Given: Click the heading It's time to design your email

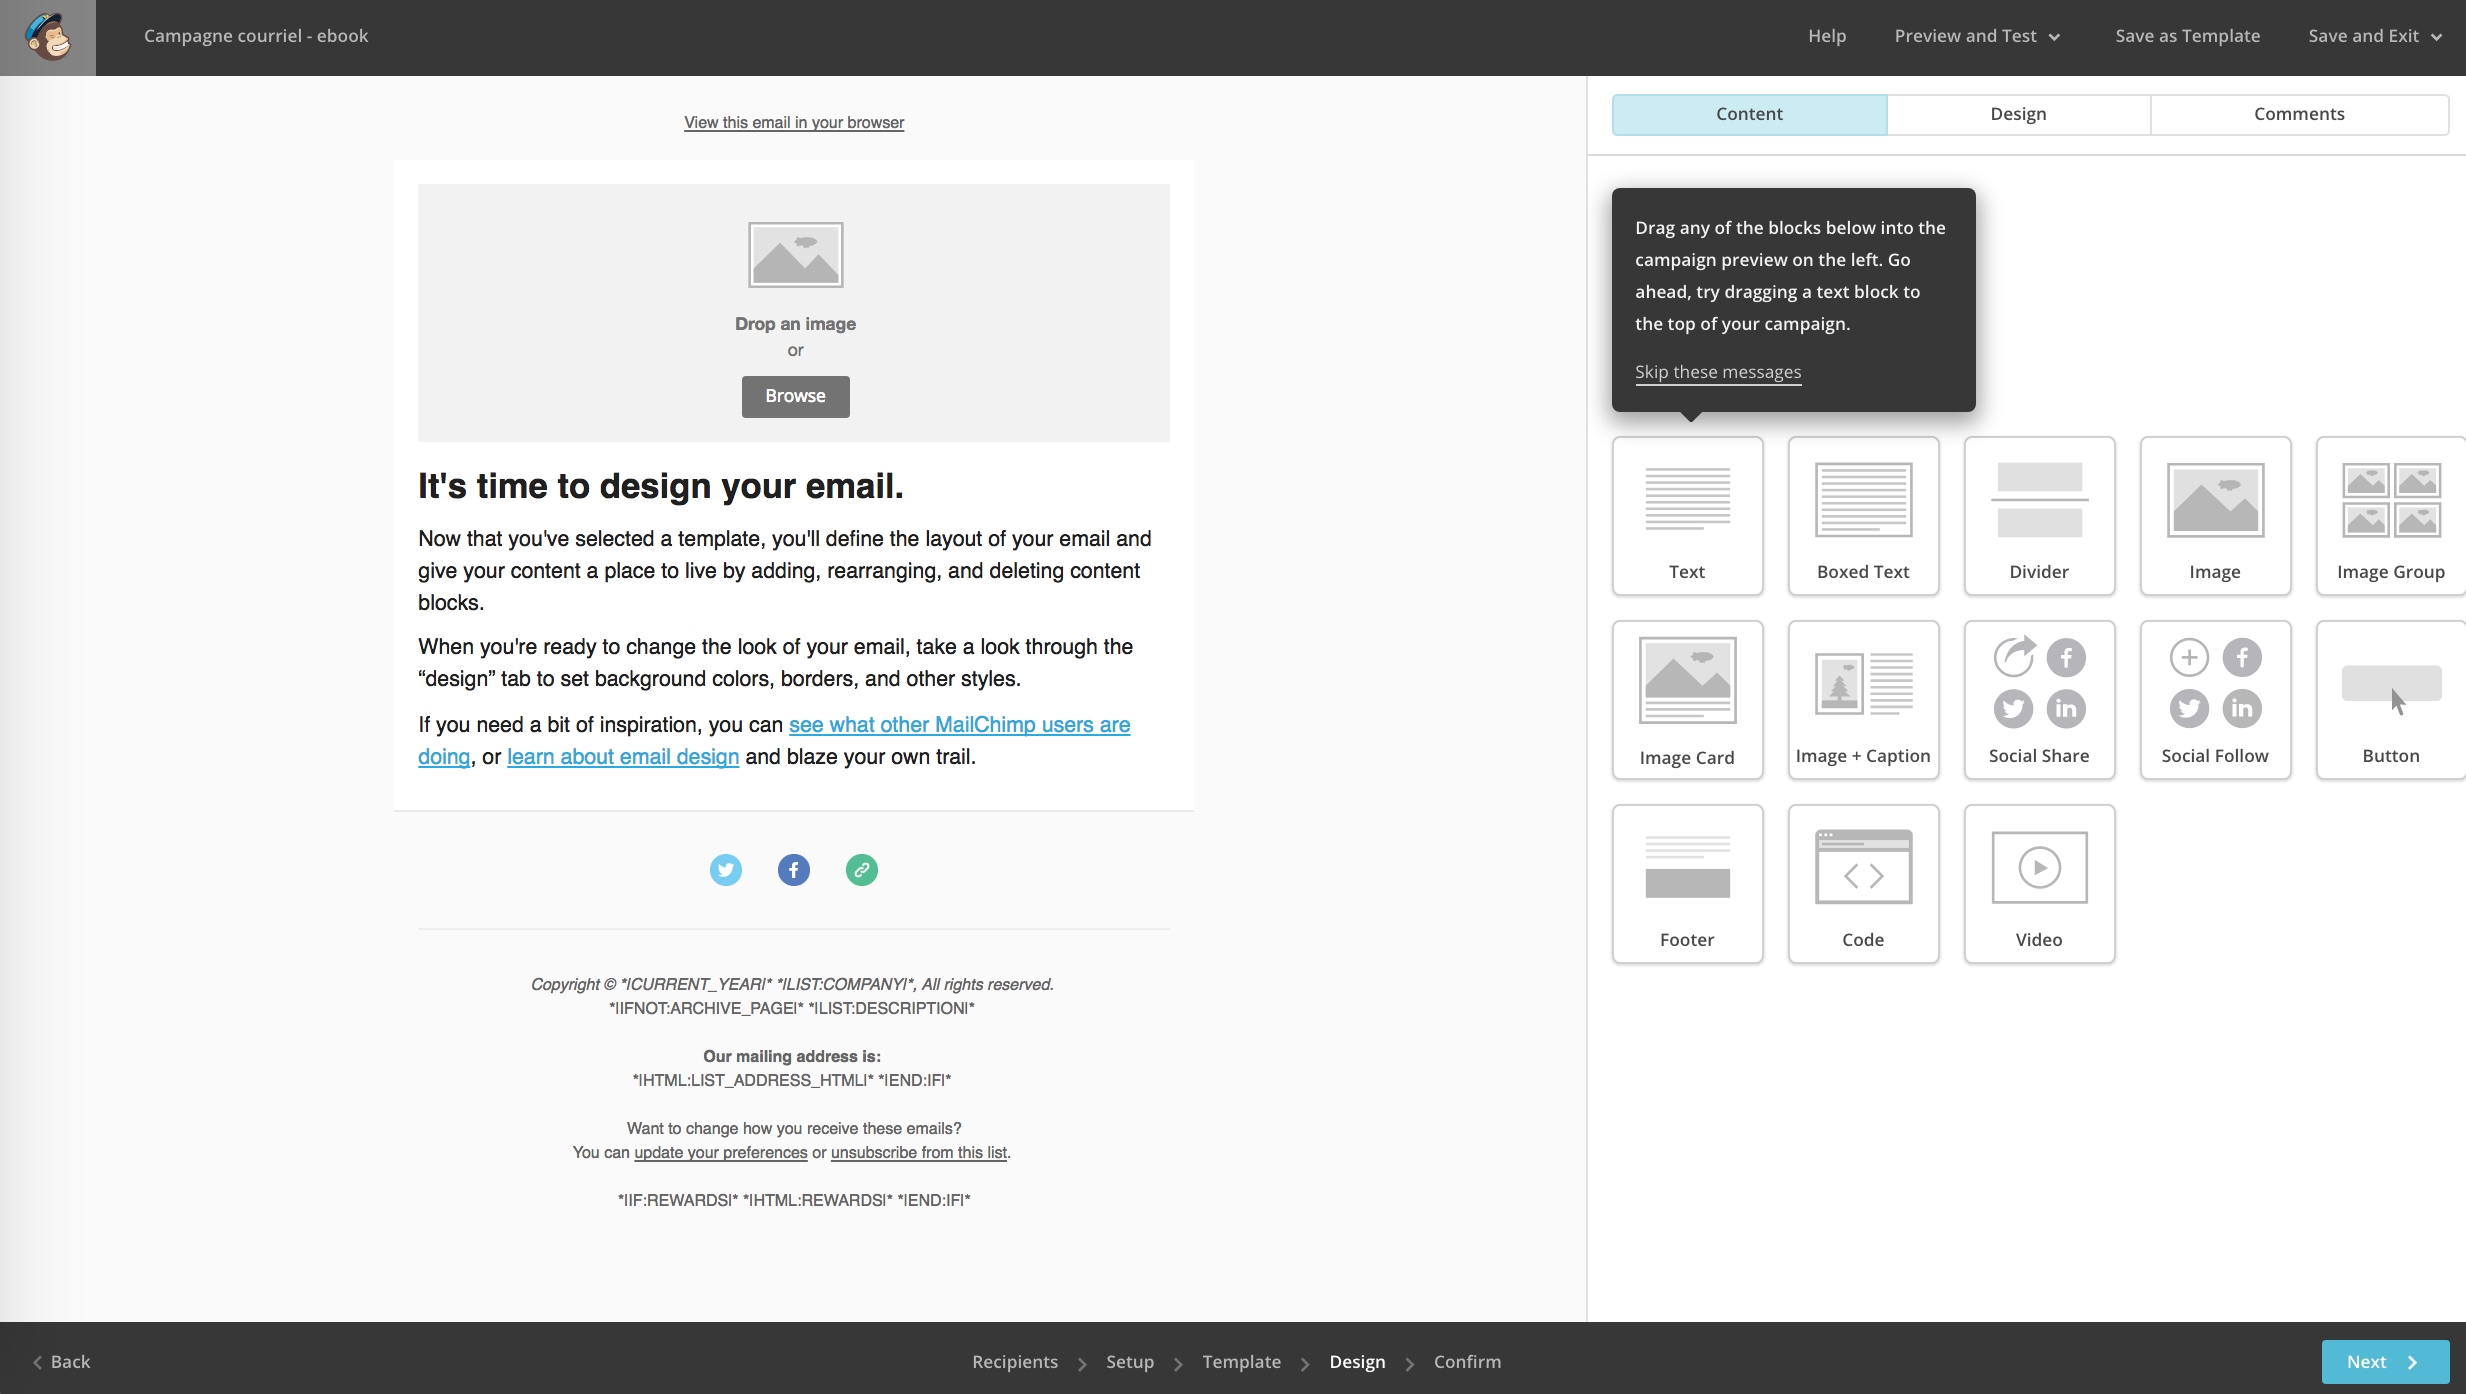Looking at the screenshot, I should (x=660, y=486).
